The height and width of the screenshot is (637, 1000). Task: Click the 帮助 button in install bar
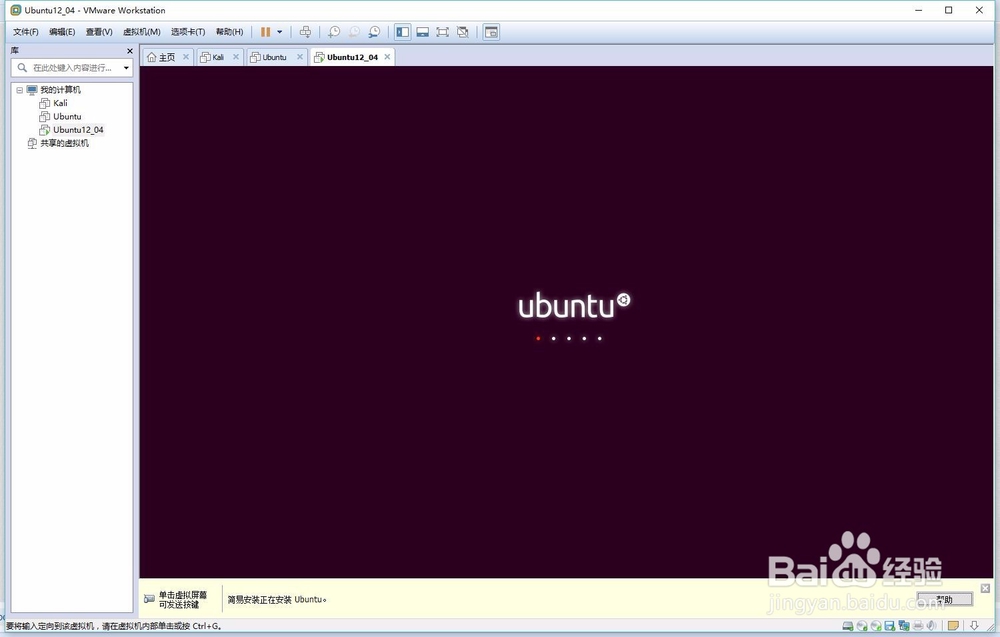945,599
